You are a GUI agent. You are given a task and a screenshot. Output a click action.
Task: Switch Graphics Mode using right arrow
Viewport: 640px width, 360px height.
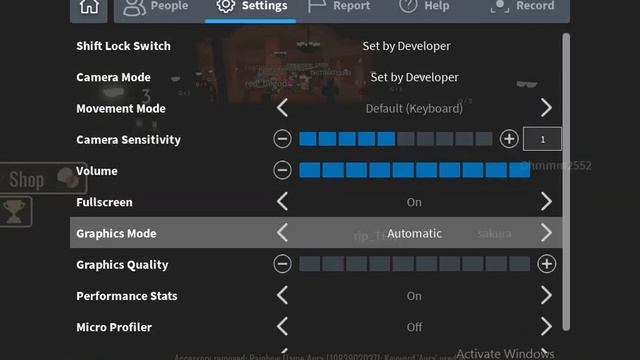pos(546,233)
